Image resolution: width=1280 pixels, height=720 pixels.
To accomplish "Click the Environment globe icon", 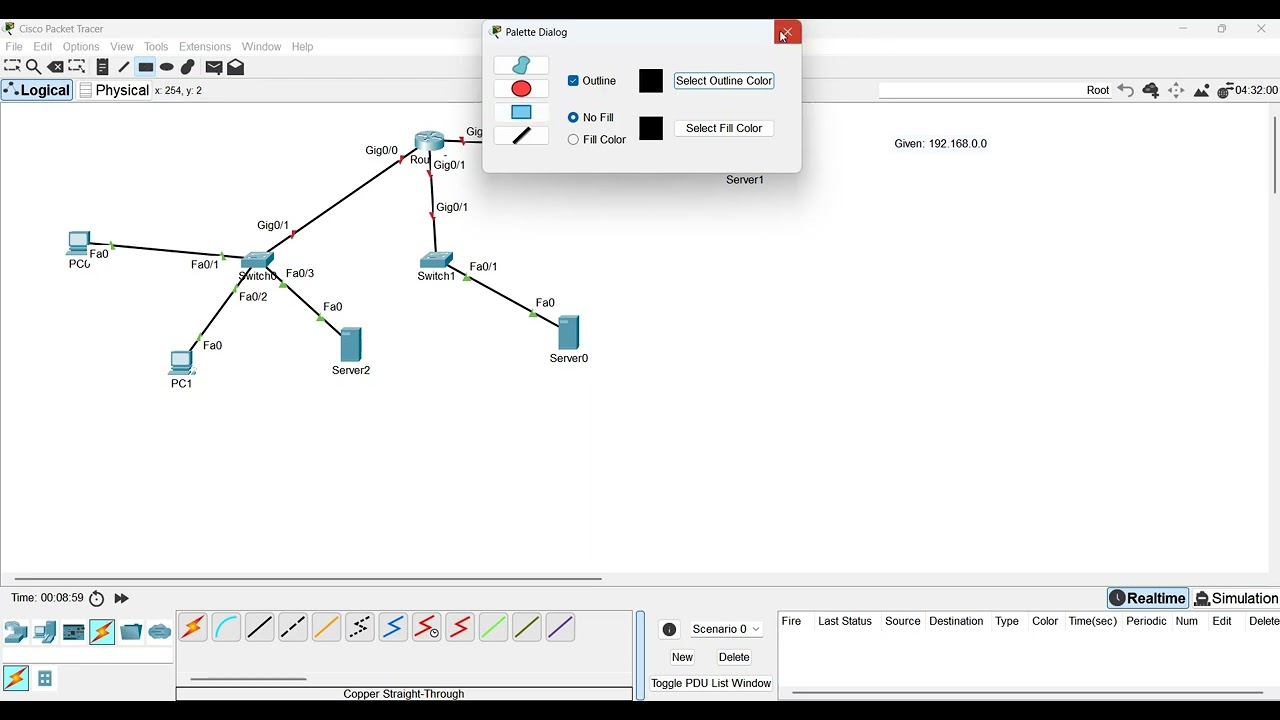I will pyautogui.click(x=1225, y=91).
